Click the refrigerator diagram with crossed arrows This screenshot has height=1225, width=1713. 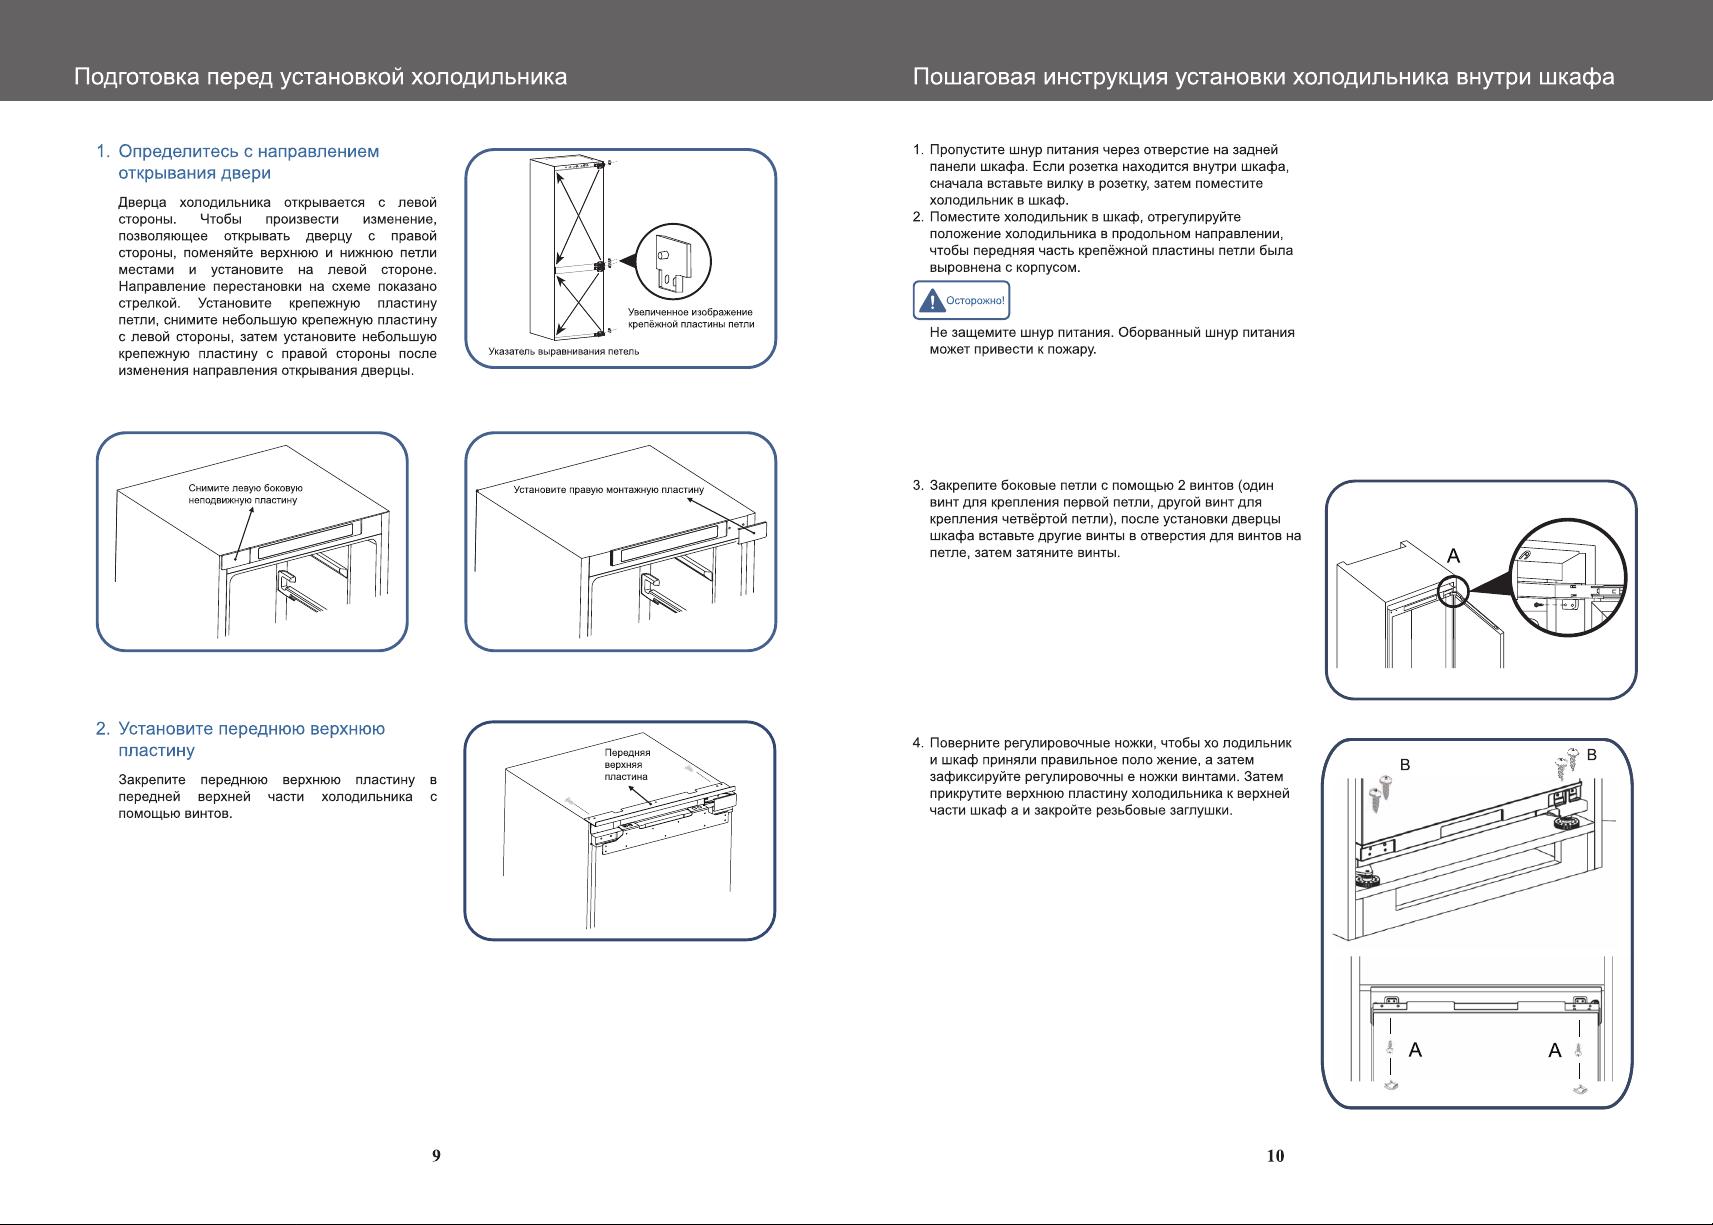pos(567,249)
